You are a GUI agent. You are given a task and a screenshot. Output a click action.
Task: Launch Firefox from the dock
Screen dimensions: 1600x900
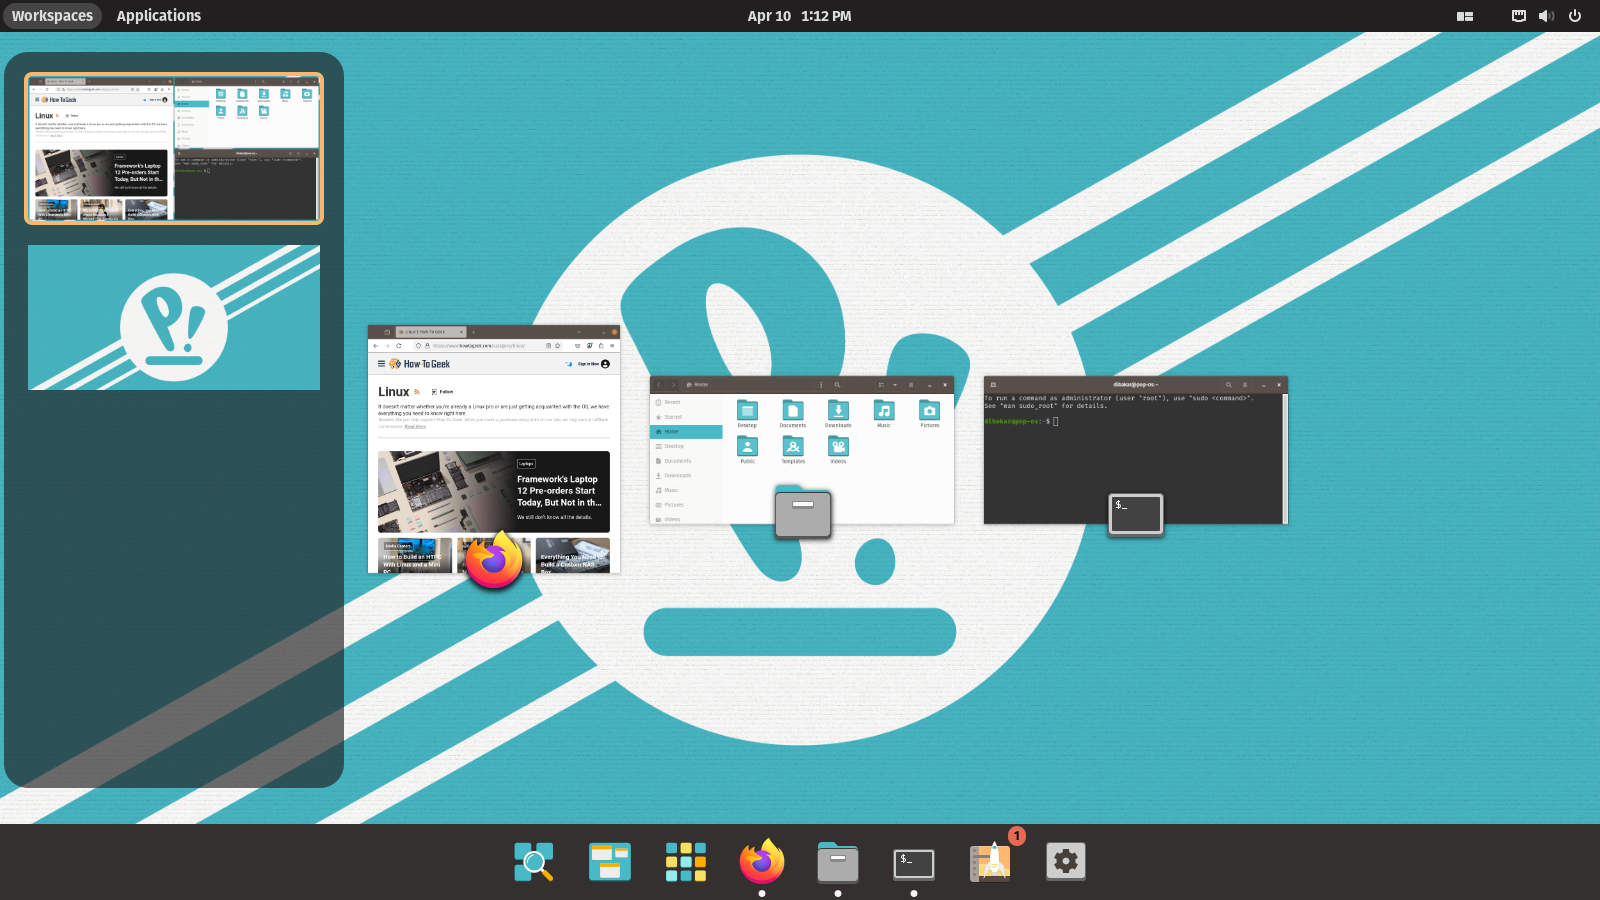click(762, 861)
